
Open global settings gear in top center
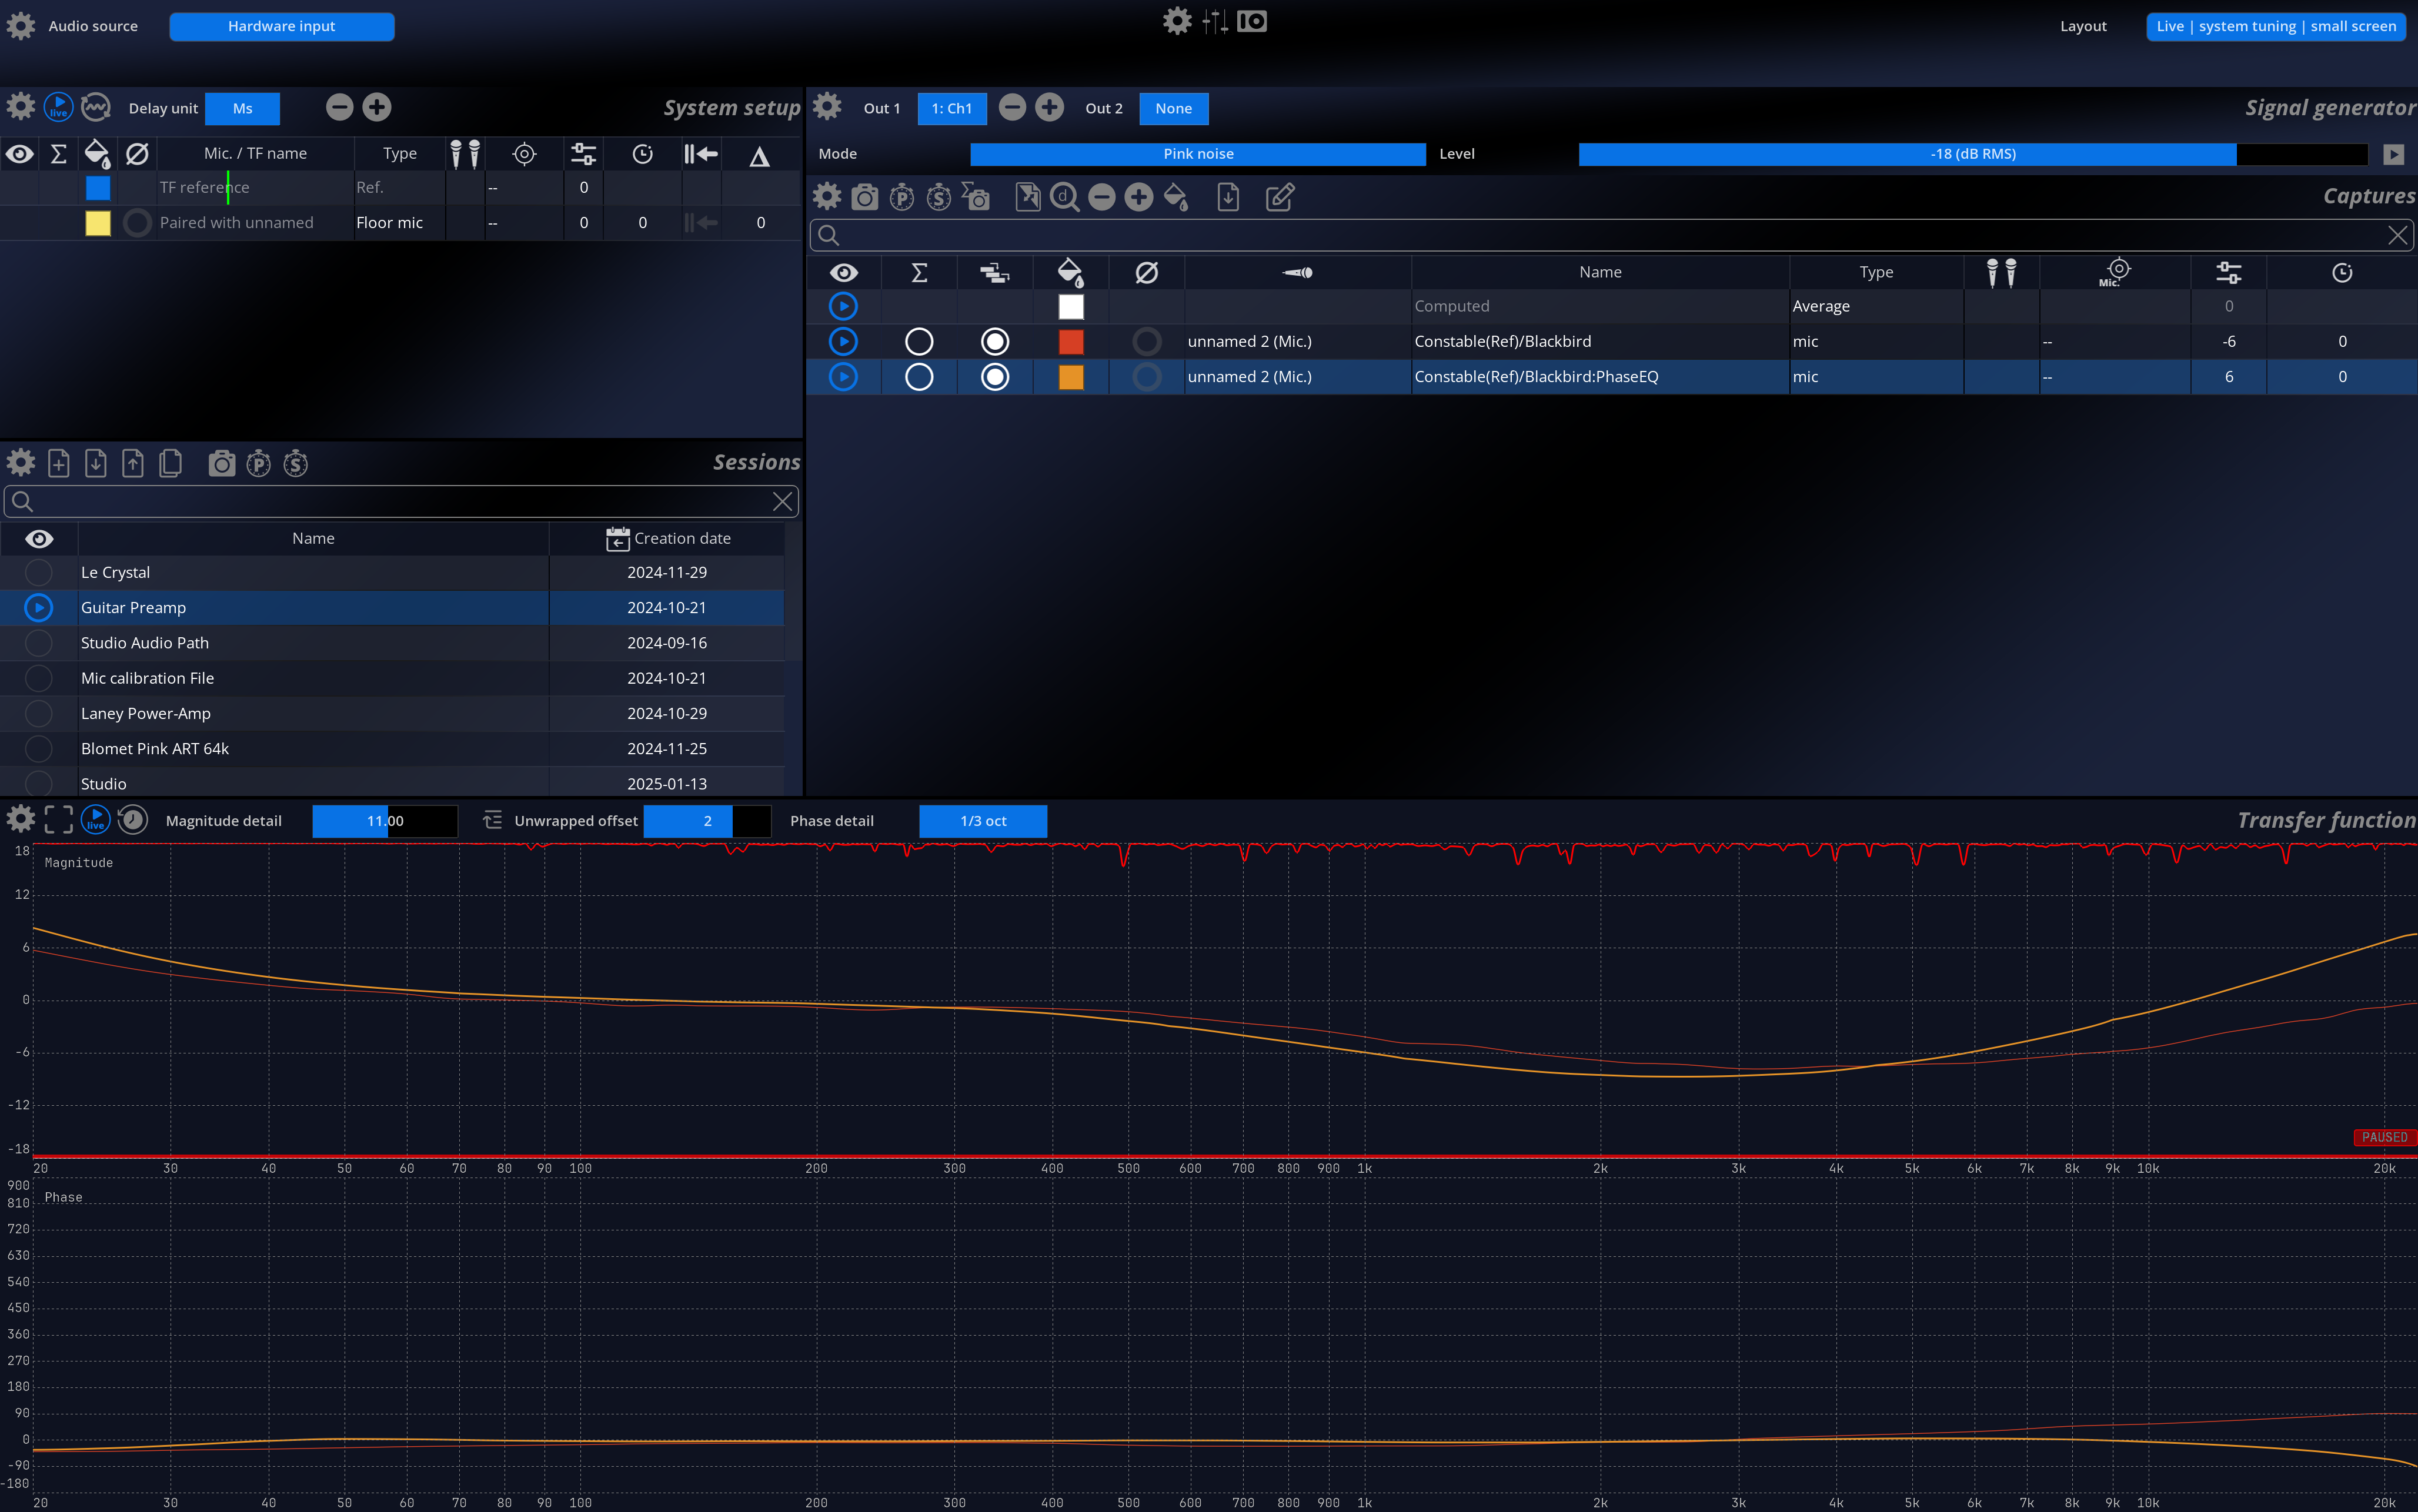click(1177, 21)
